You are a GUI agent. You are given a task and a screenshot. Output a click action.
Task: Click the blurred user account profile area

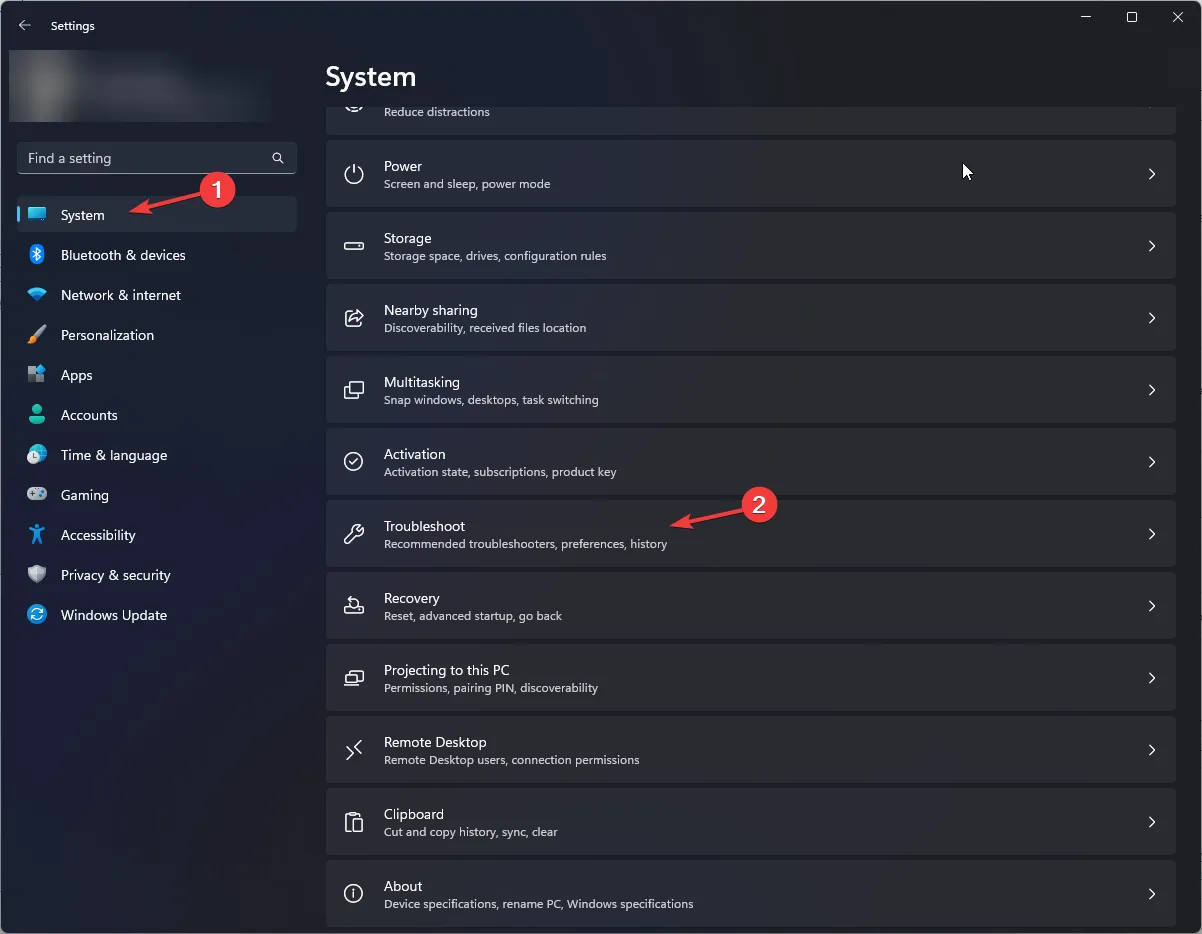[x=140, y=86]
